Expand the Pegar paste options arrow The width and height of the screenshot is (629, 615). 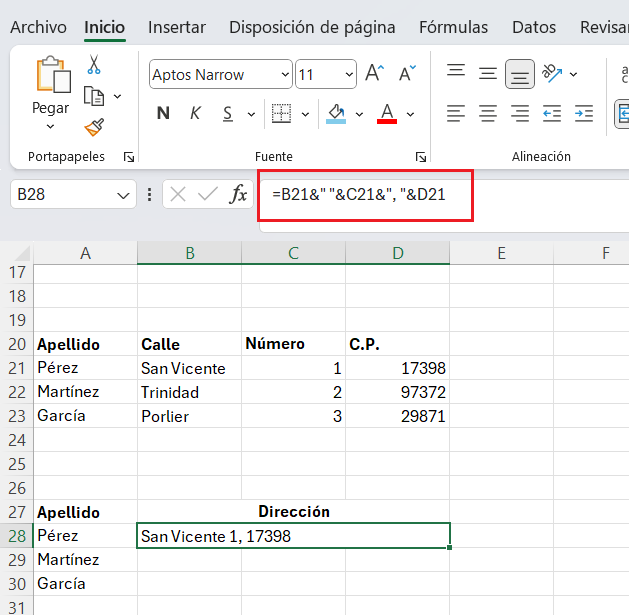click(50, 127)
